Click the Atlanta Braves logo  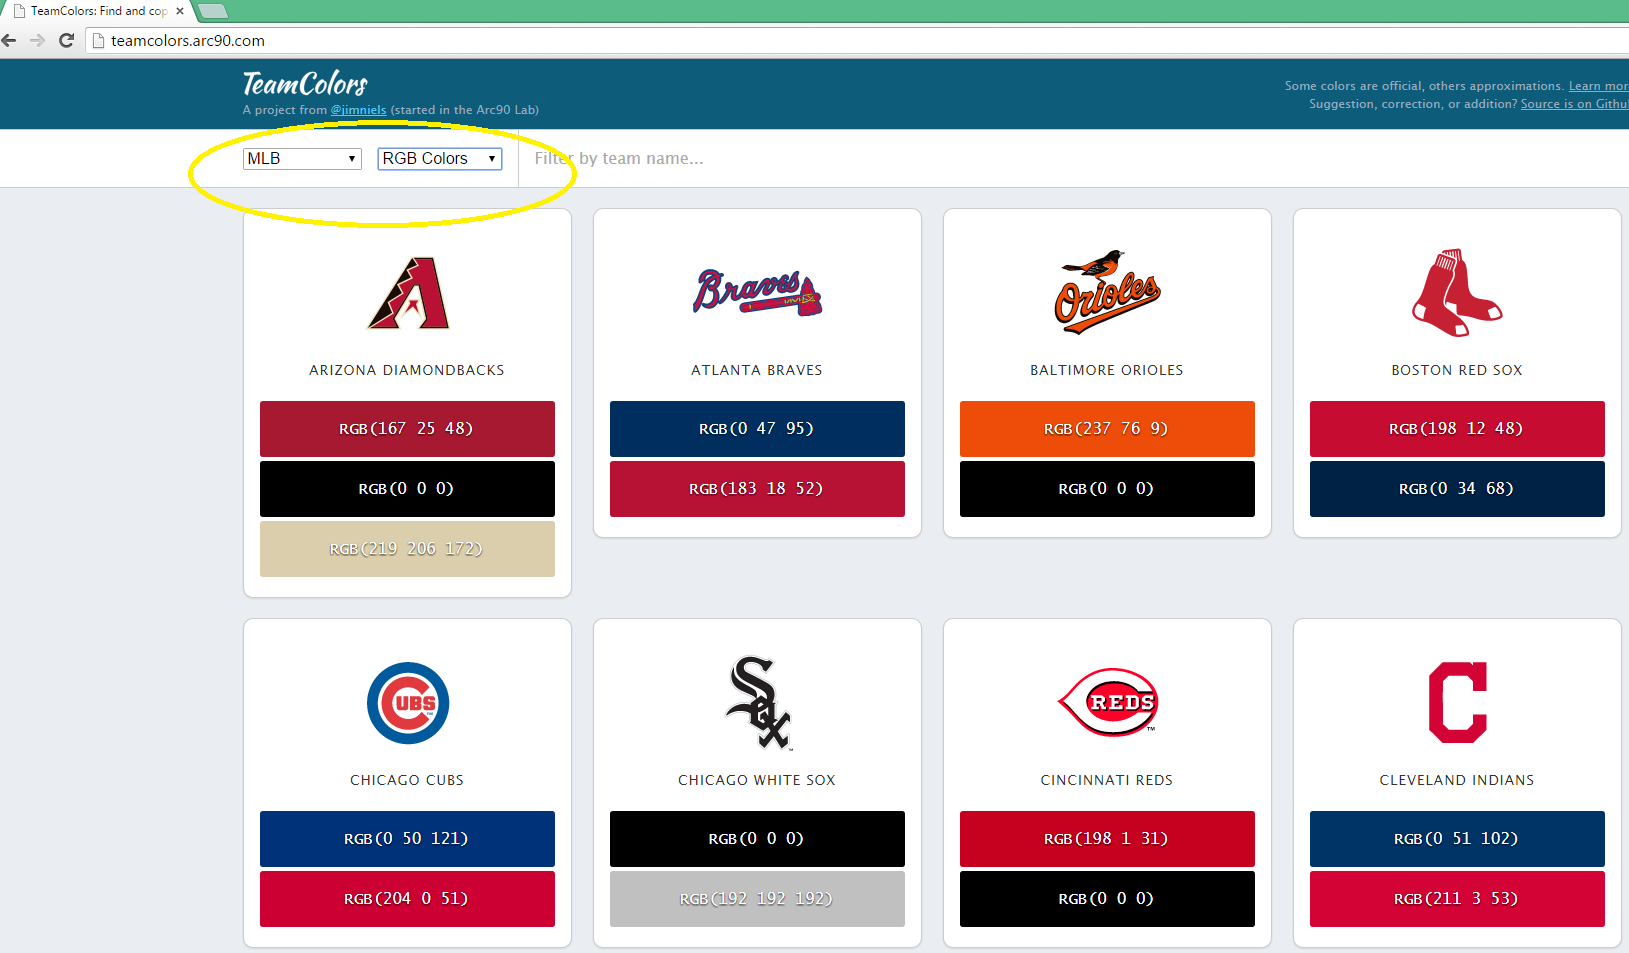[757, 292]
